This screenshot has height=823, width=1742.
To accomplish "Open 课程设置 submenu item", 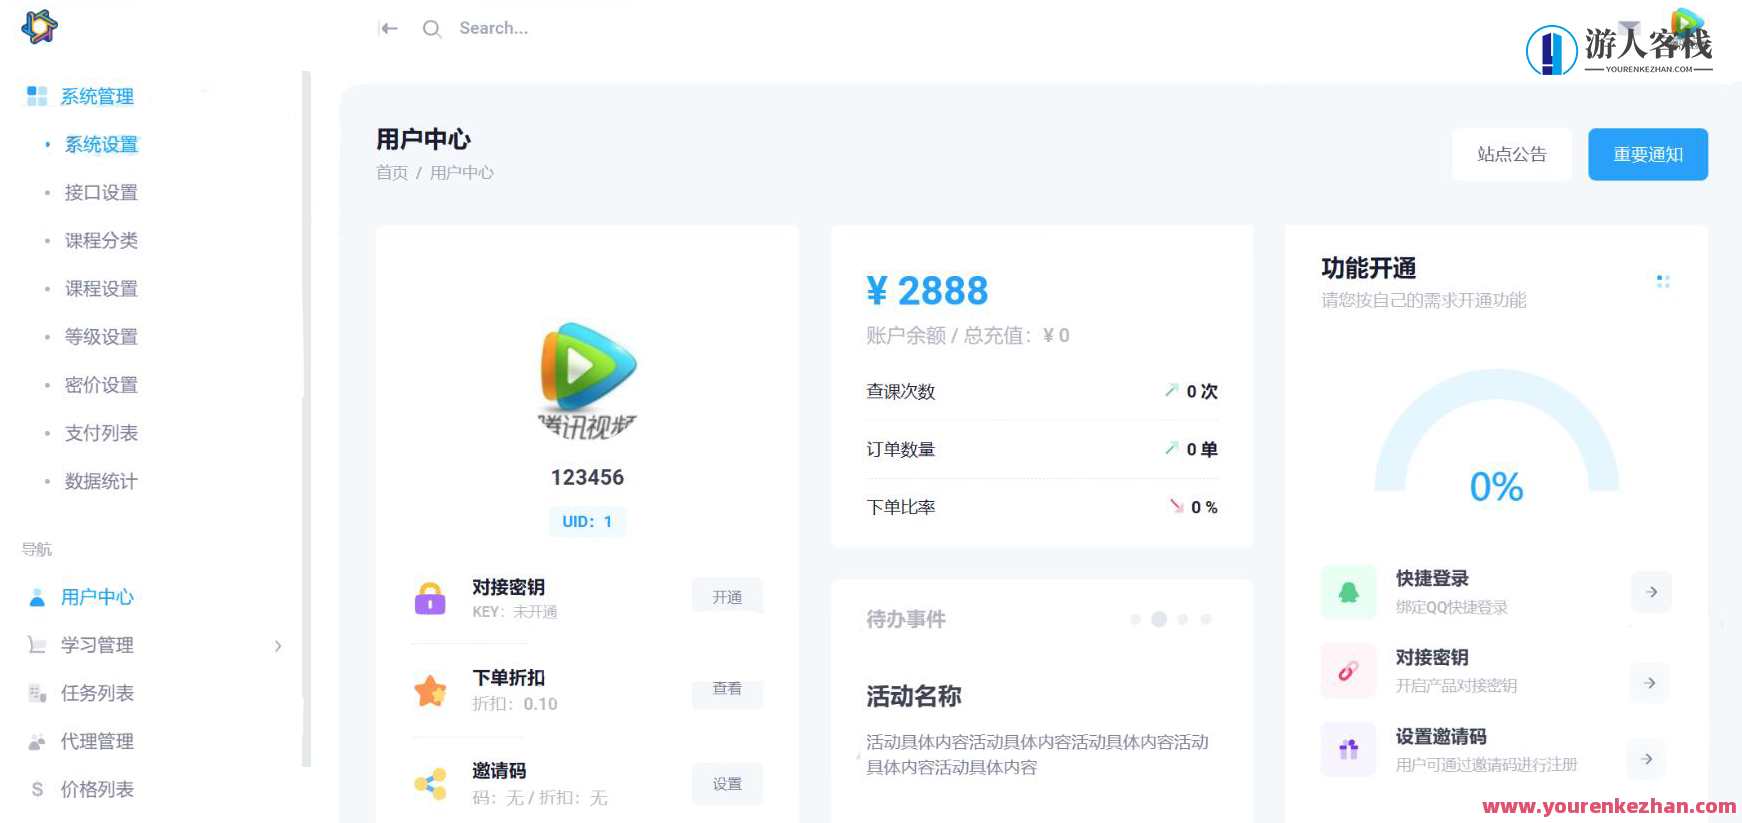I will (x=101, y=288).
